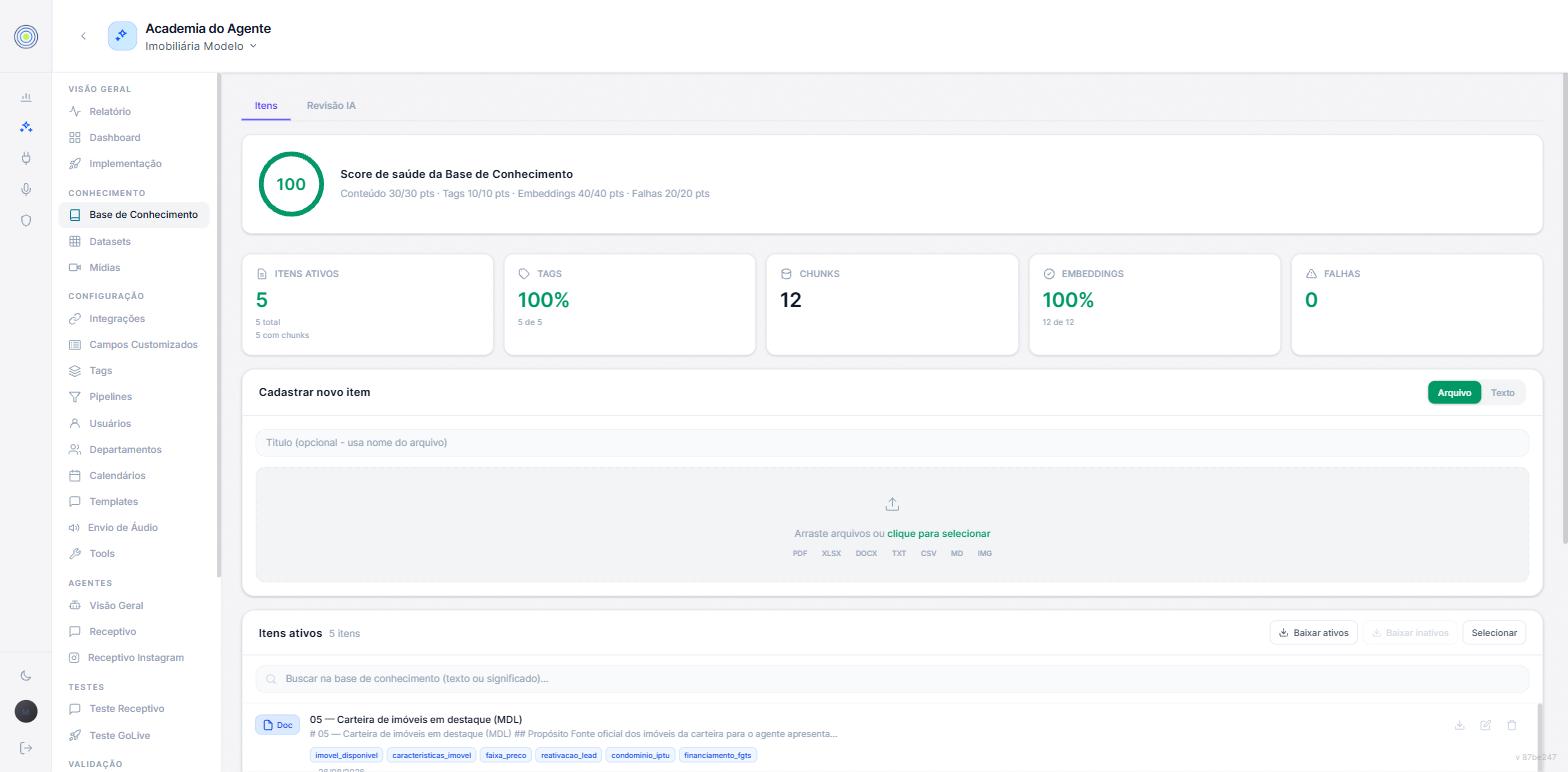Click the condominio_iptu tag

pos(640,755)
